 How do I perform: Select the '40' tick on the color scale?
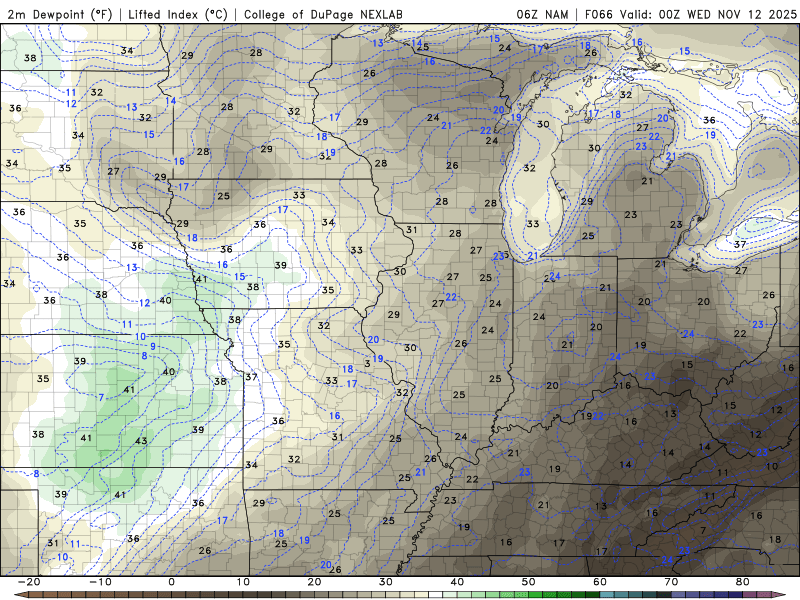457,582
